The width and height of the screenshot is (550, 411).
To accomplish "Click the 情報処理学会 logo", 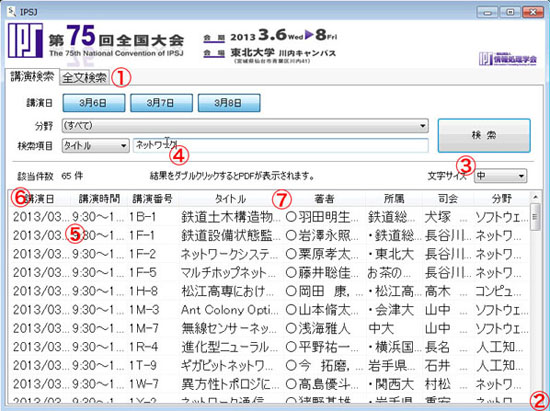I will 508,59.
